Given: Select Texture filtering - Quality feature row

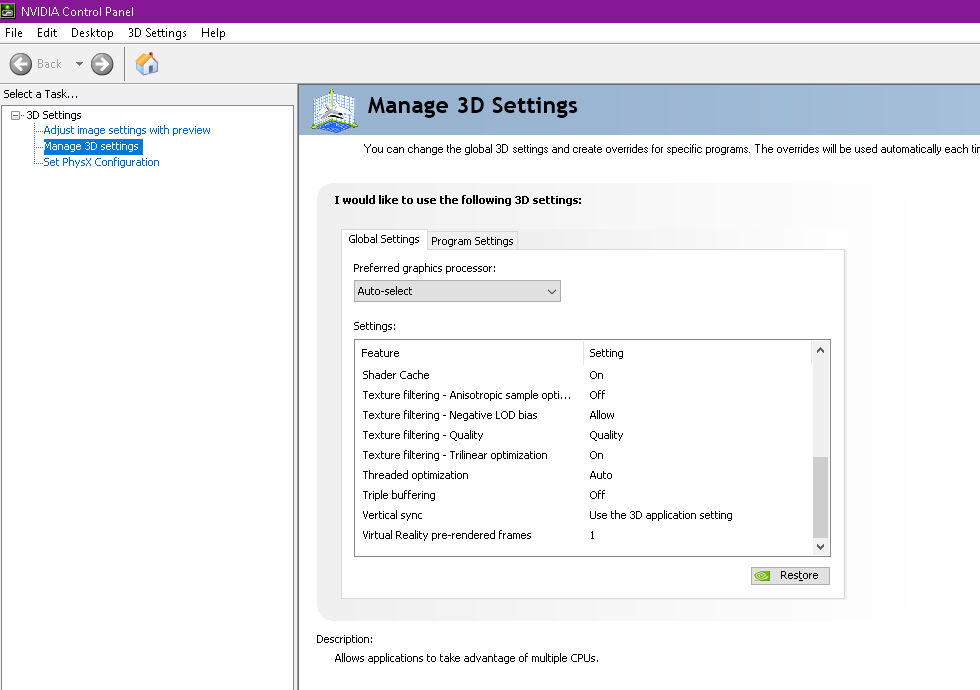Looking at the screenshot, I should (584, 435).
